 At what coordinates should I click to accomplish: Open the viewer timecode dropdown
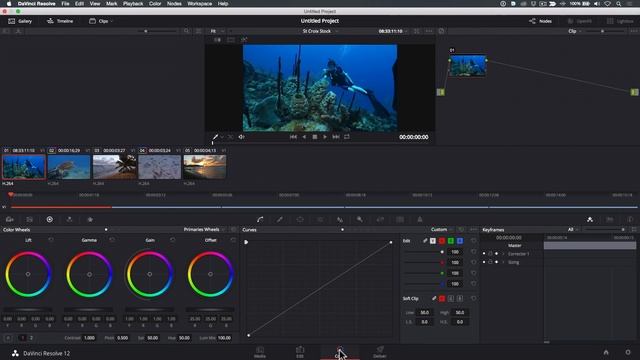(393, 31)
